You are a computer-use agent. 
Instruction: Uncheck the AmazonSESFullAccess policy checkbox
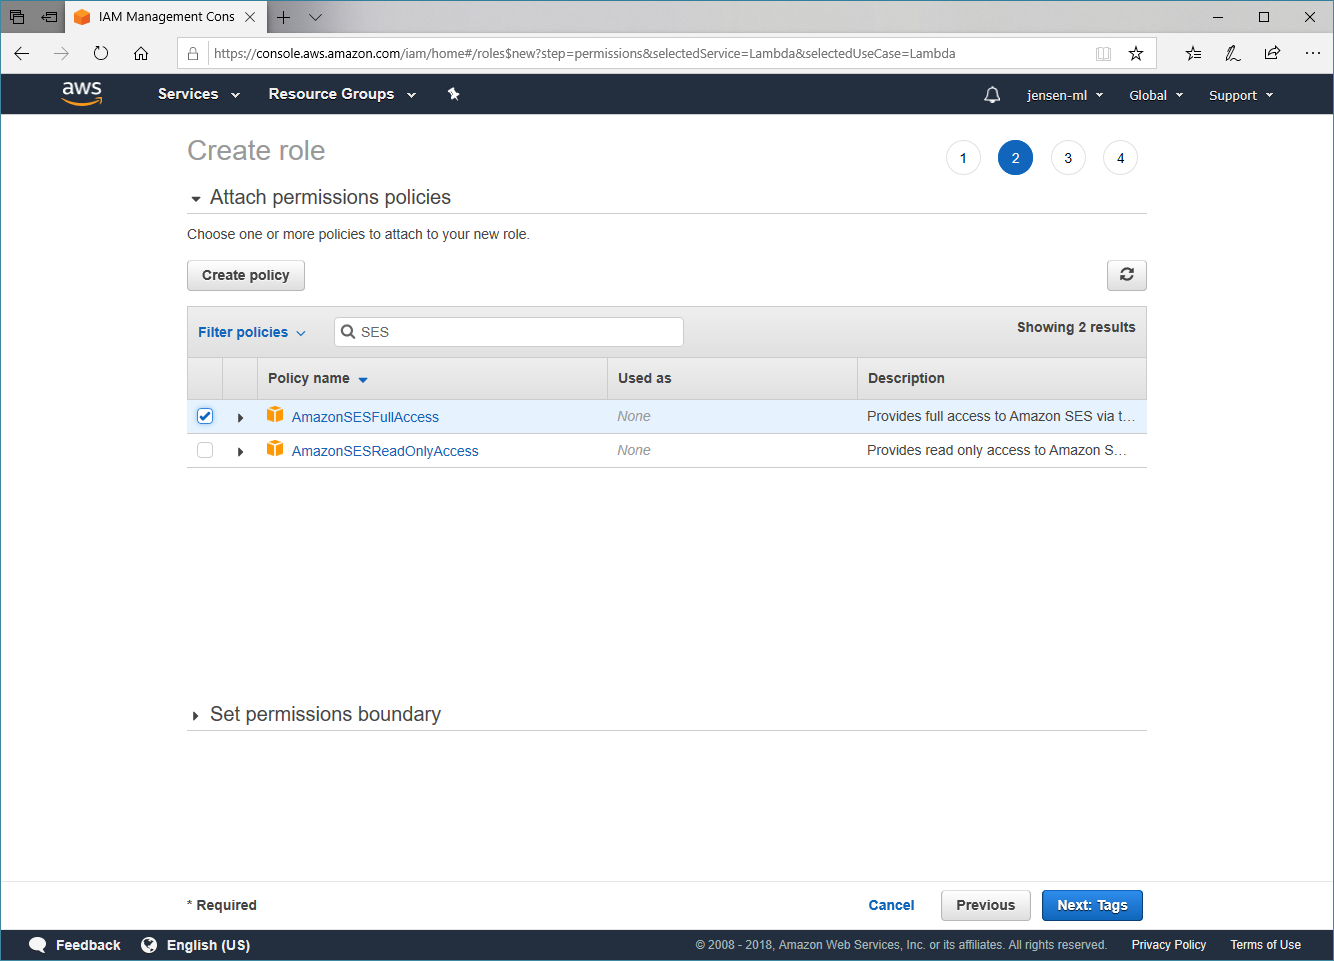point(205,416)
